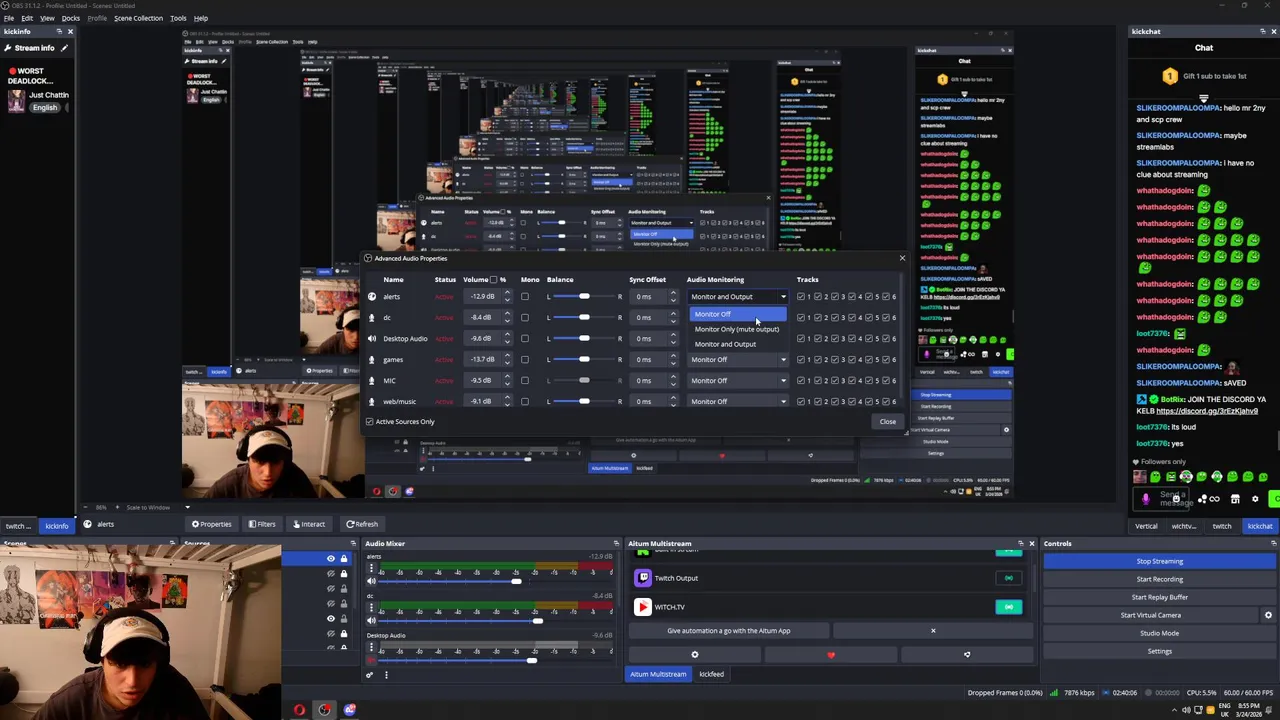Switch to kickfeed dock tab
Screen dimensions: 1280x720
(x=711, y=674)
